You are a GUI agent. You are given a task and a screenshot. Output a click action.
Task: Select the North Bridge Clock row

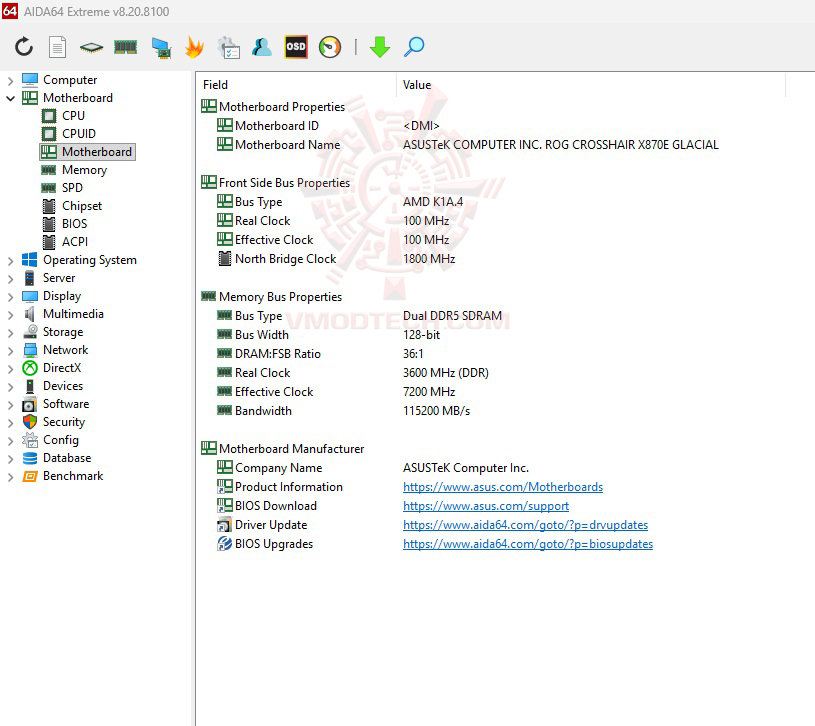coord(338,259)
